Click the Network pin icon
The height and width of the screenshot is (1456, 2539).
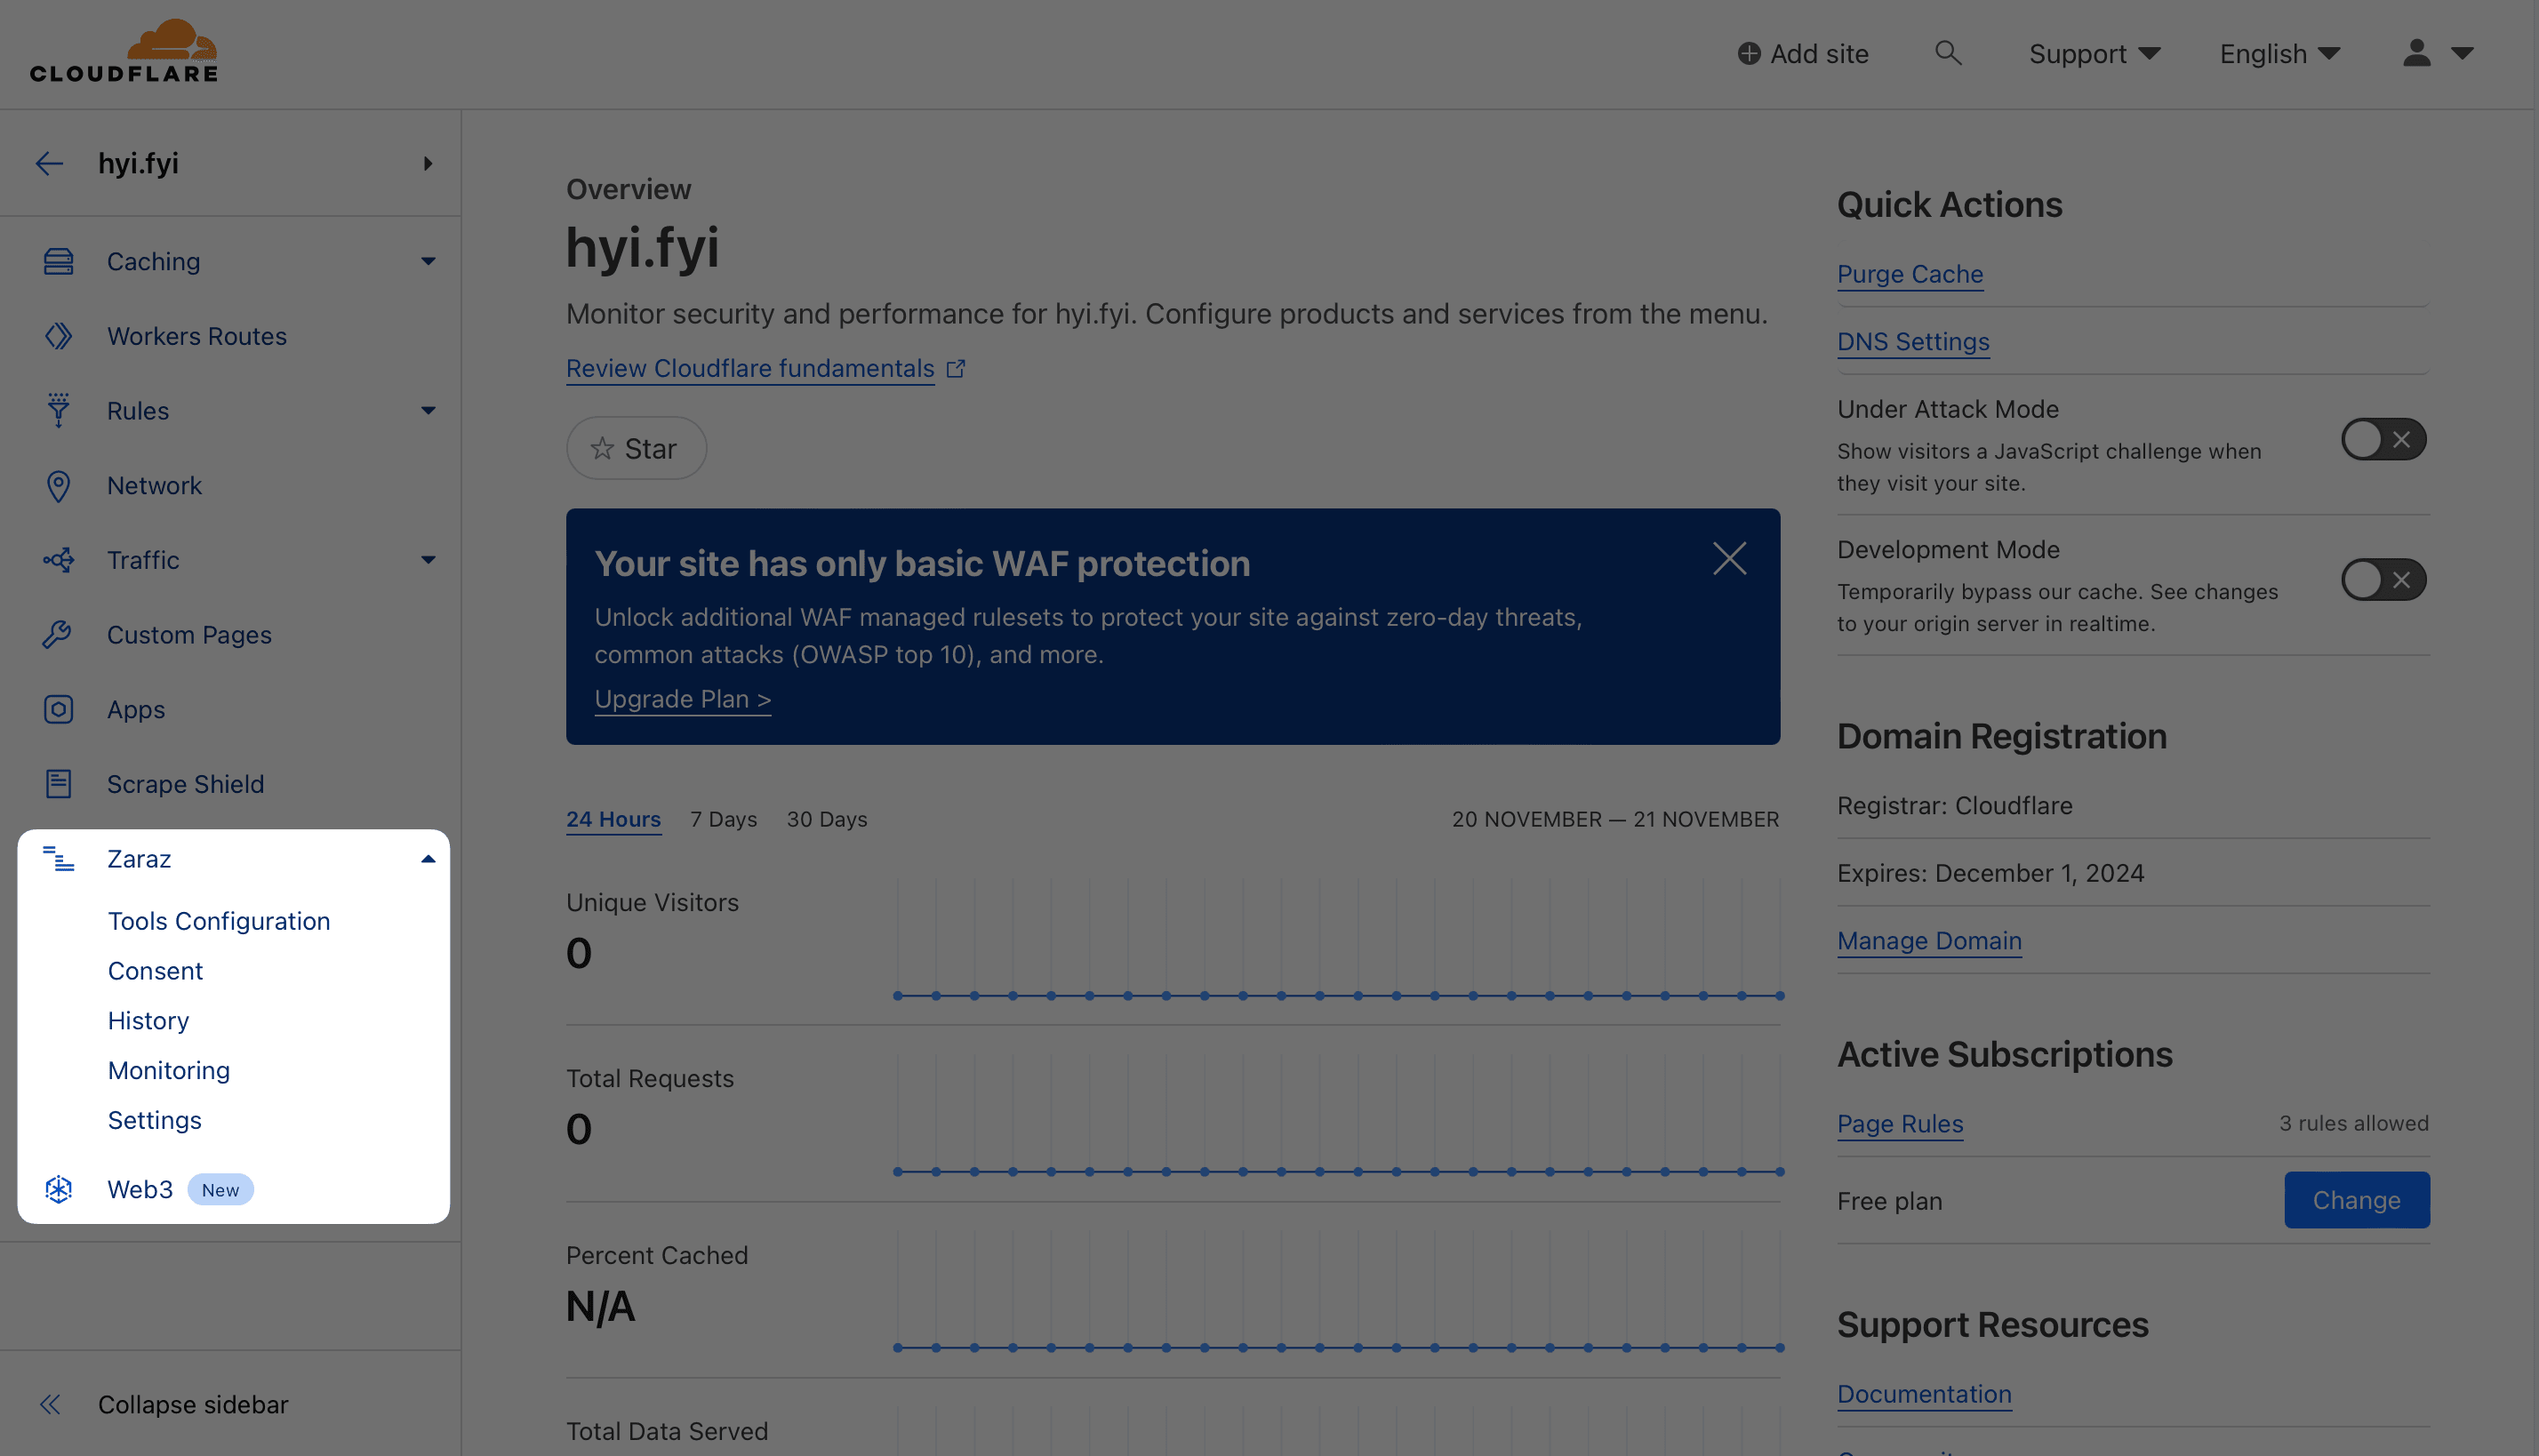pos(58,486)
